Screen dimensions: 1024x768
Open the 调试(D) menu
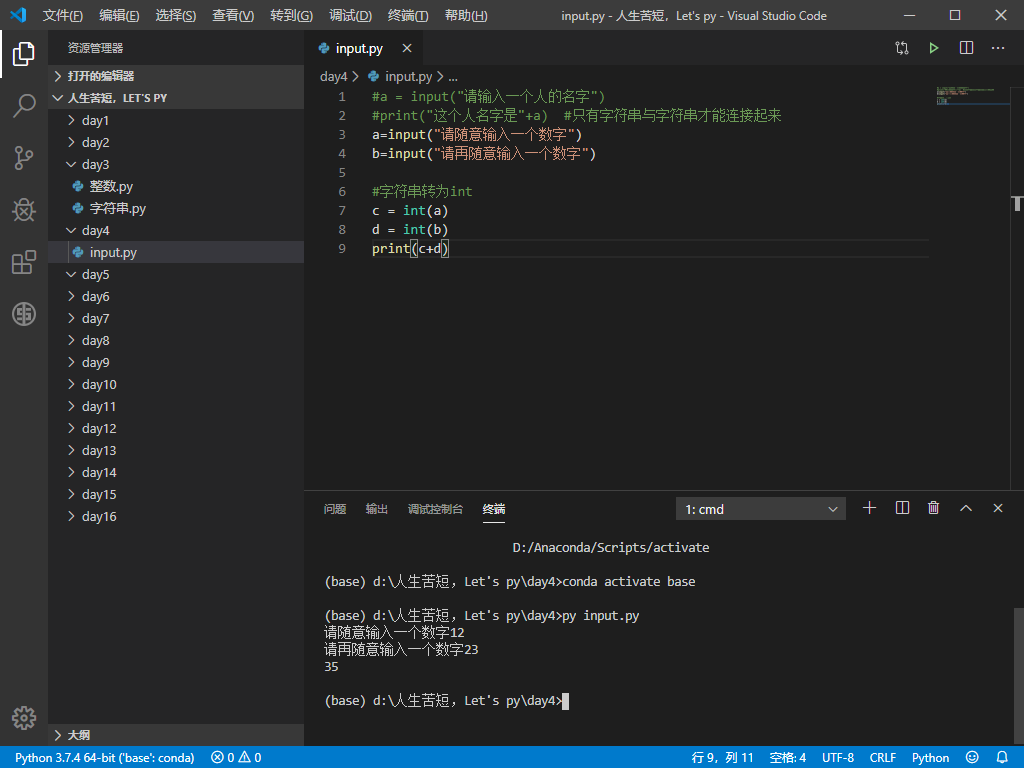click(350, 15)
